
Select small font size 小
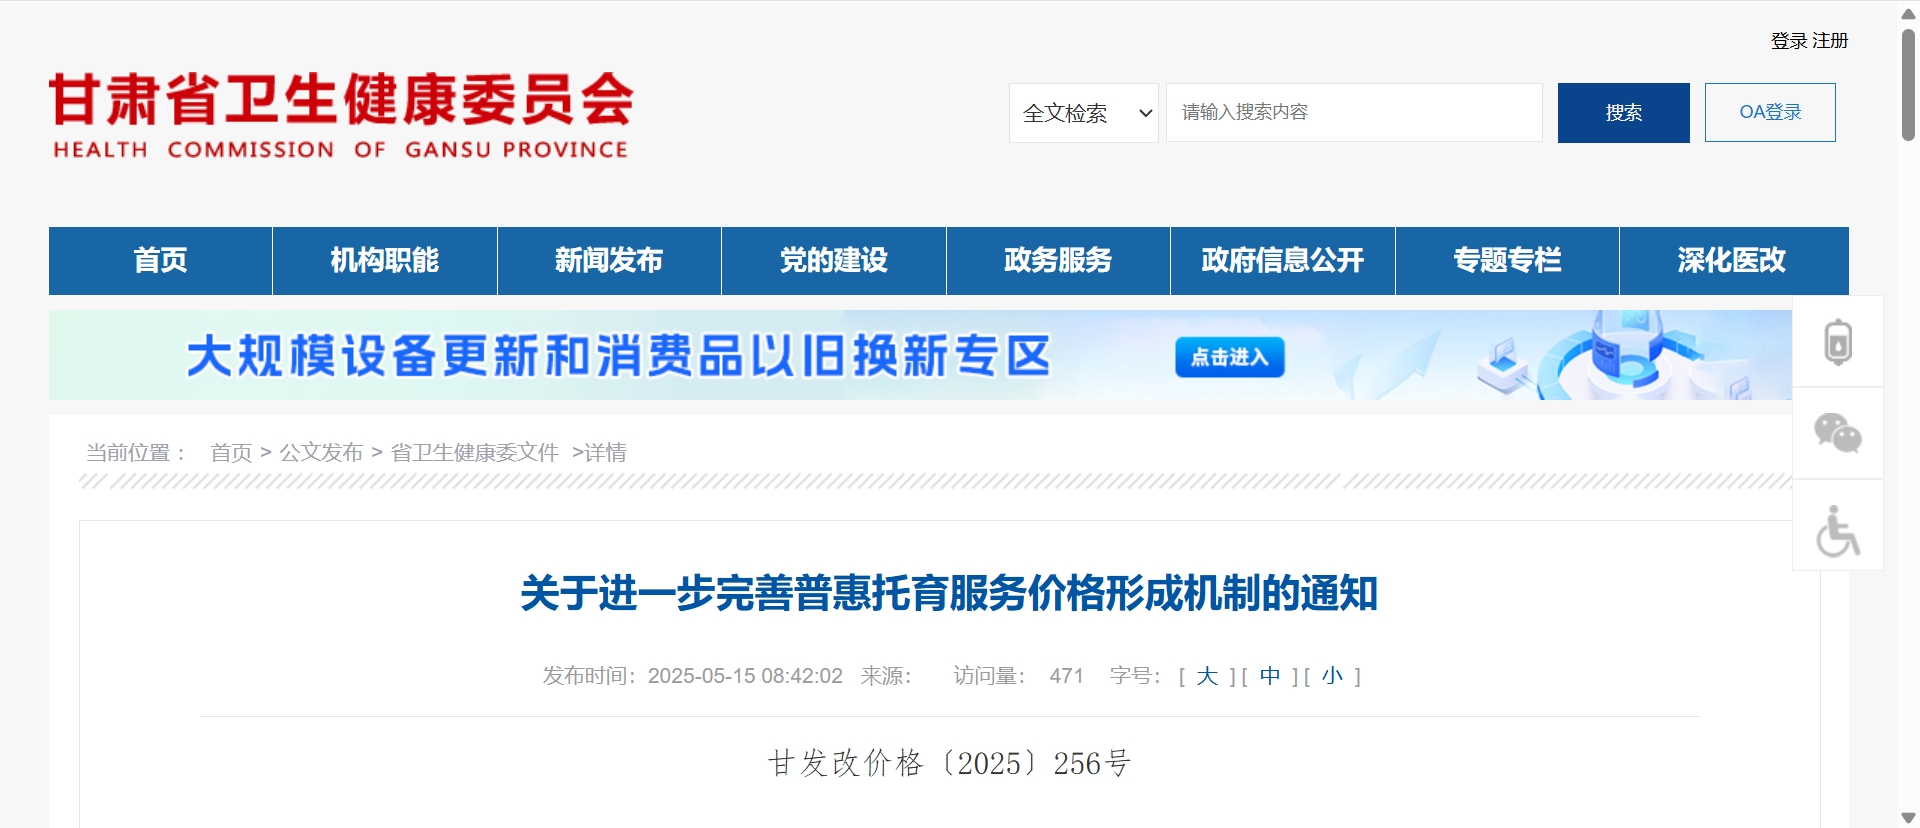[1332, 676]
